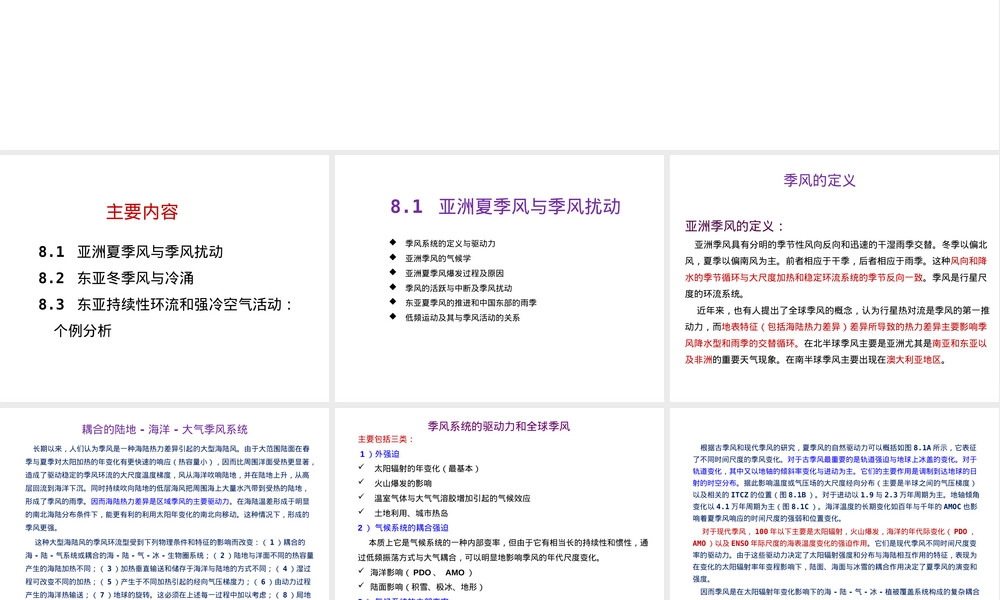The image size is (1000, 600).
Task: Click the title 耦合的陆地 - 海洋 - 大气季风系统
Action: click(165, 430)
